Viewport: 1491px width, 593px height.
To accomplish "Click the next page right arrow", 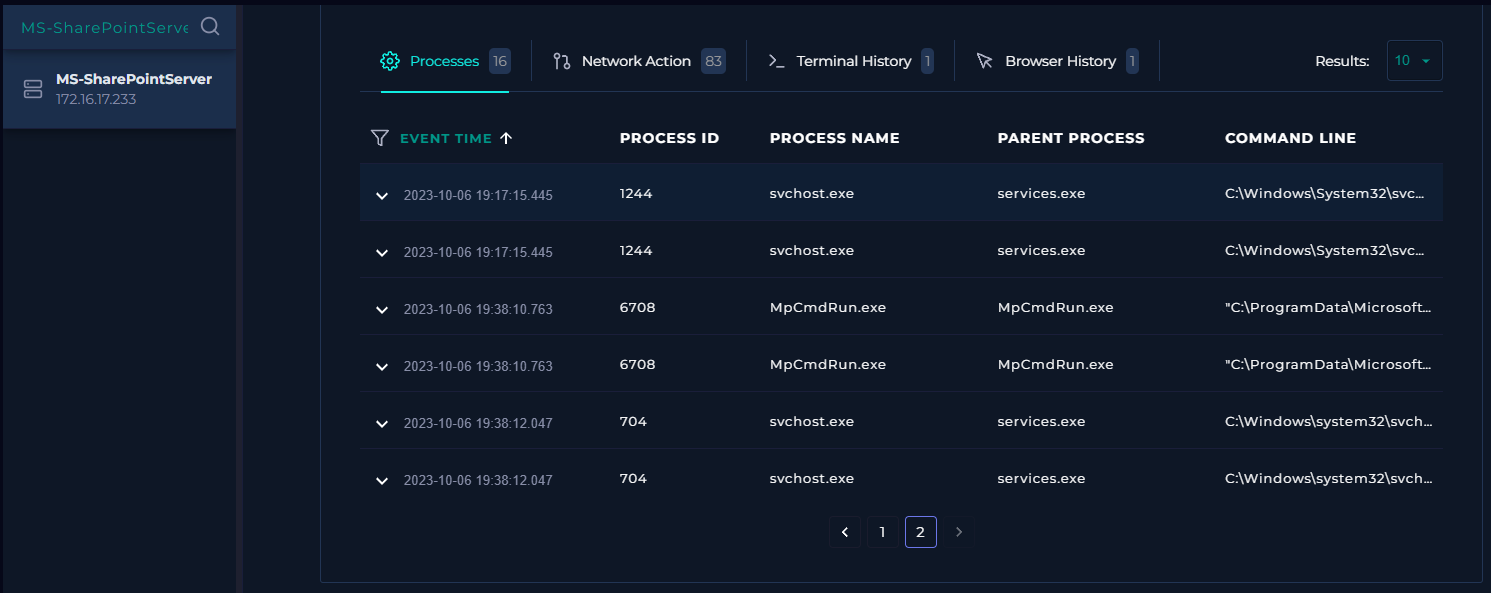I will 959,532.
